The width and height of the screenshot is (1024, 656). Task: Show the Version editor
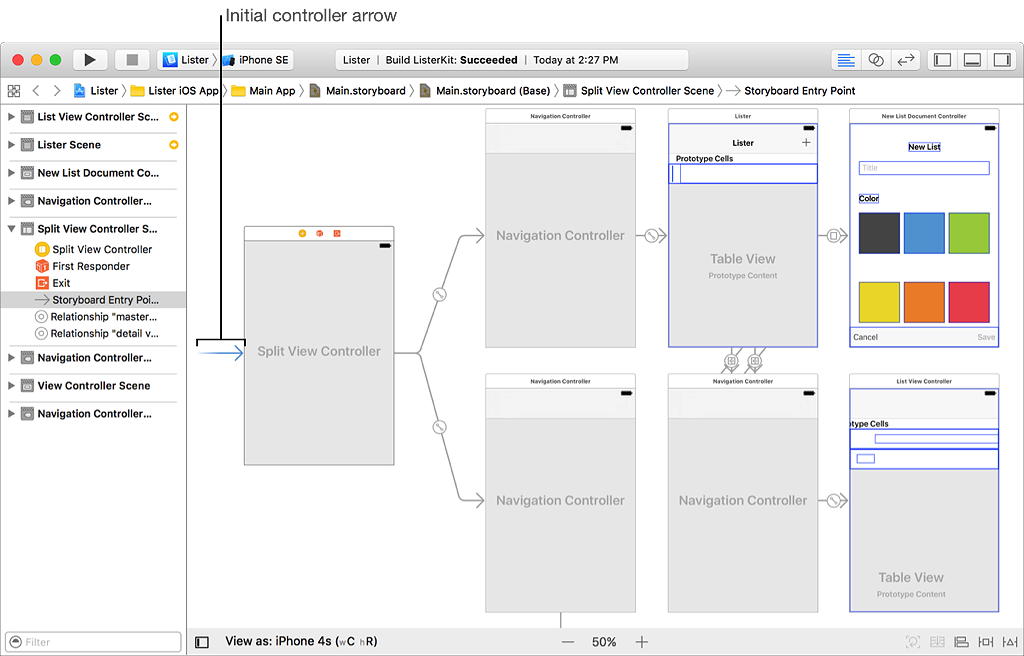[906, 59]
